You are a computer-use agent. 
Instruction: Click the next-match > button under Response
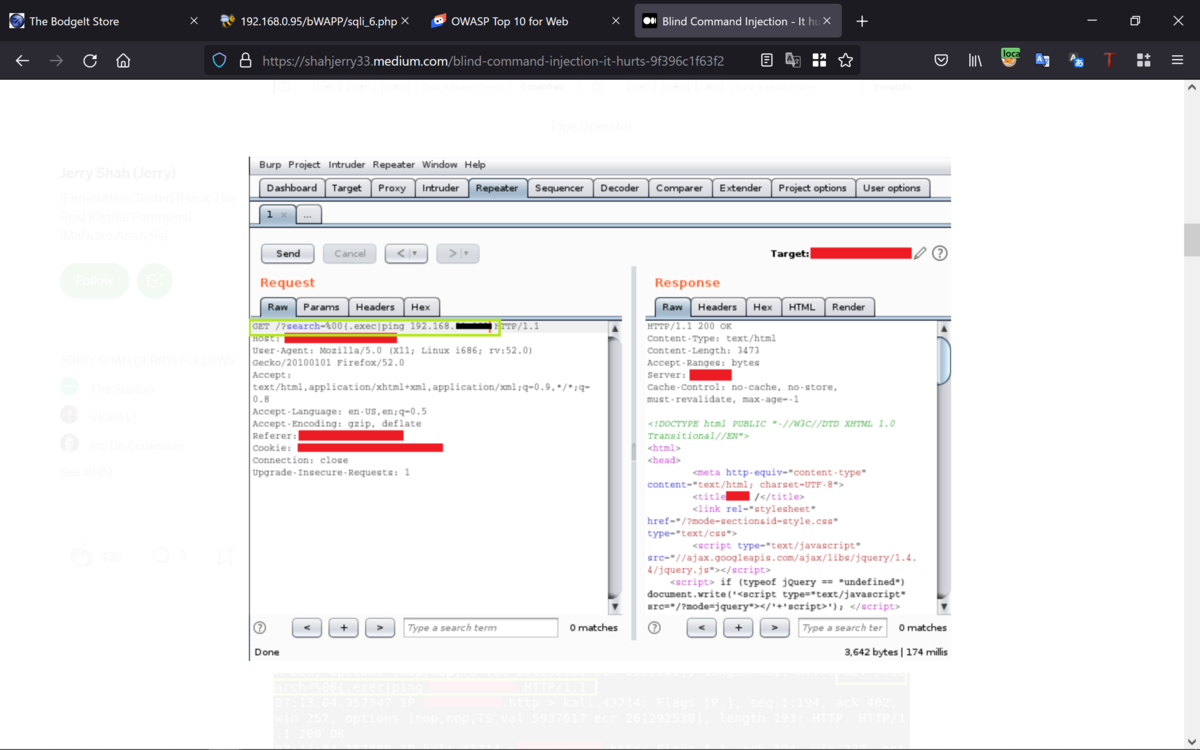pos(774,628)
